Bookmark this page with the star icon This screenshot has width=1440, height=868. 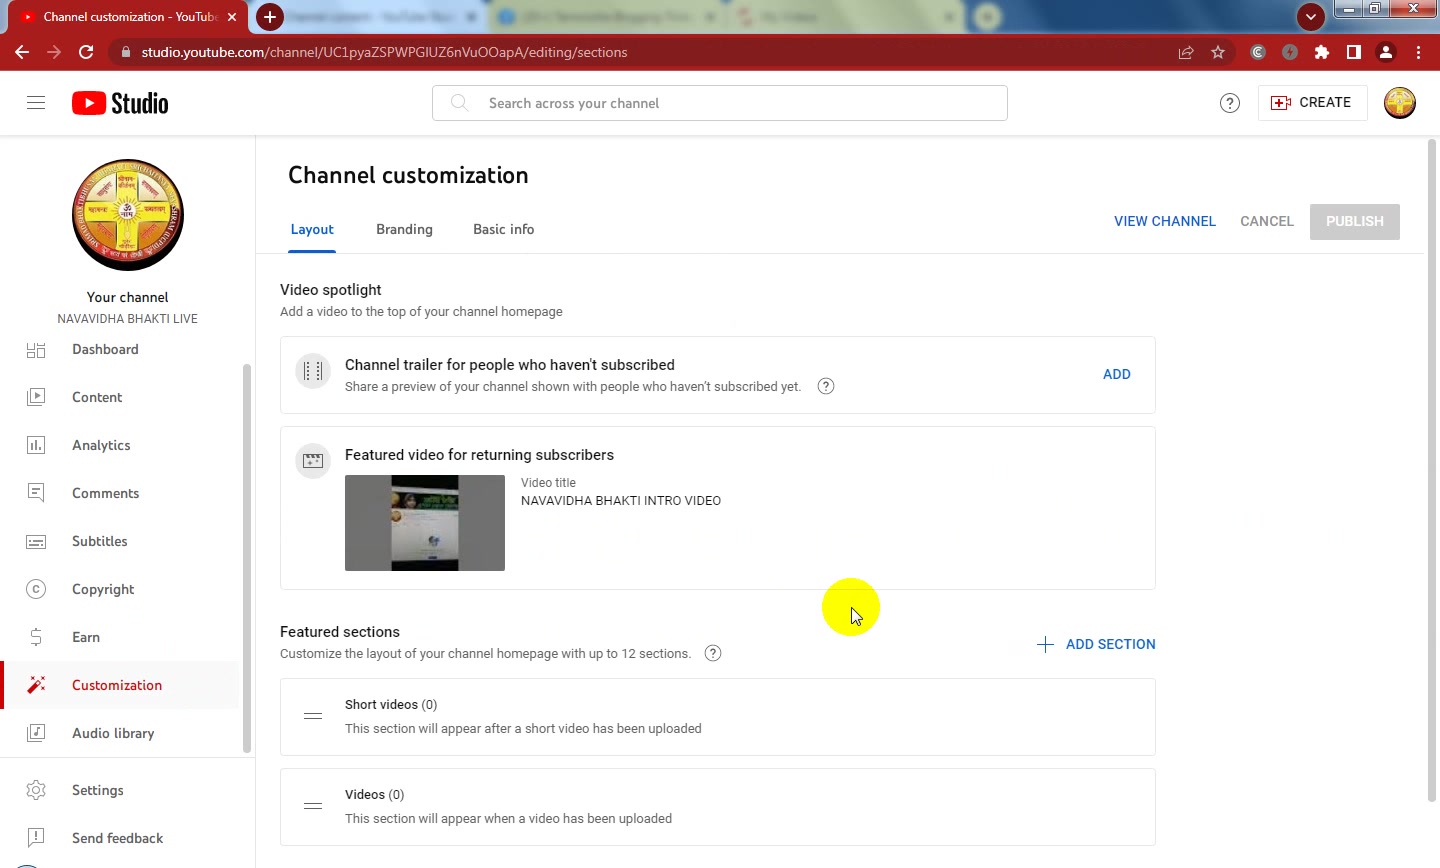[1218, 52]
